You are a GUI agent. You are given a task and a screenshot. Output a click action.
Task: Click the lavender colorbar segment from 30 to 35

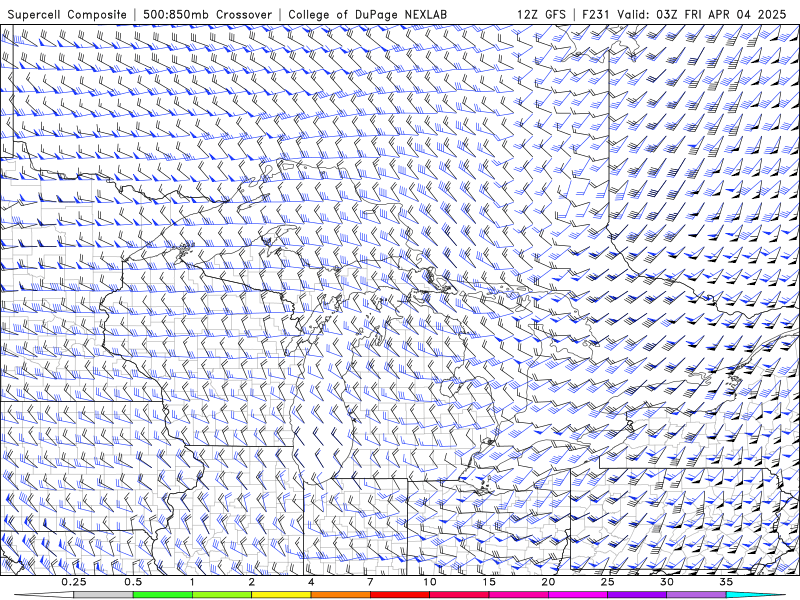(696, 595)
